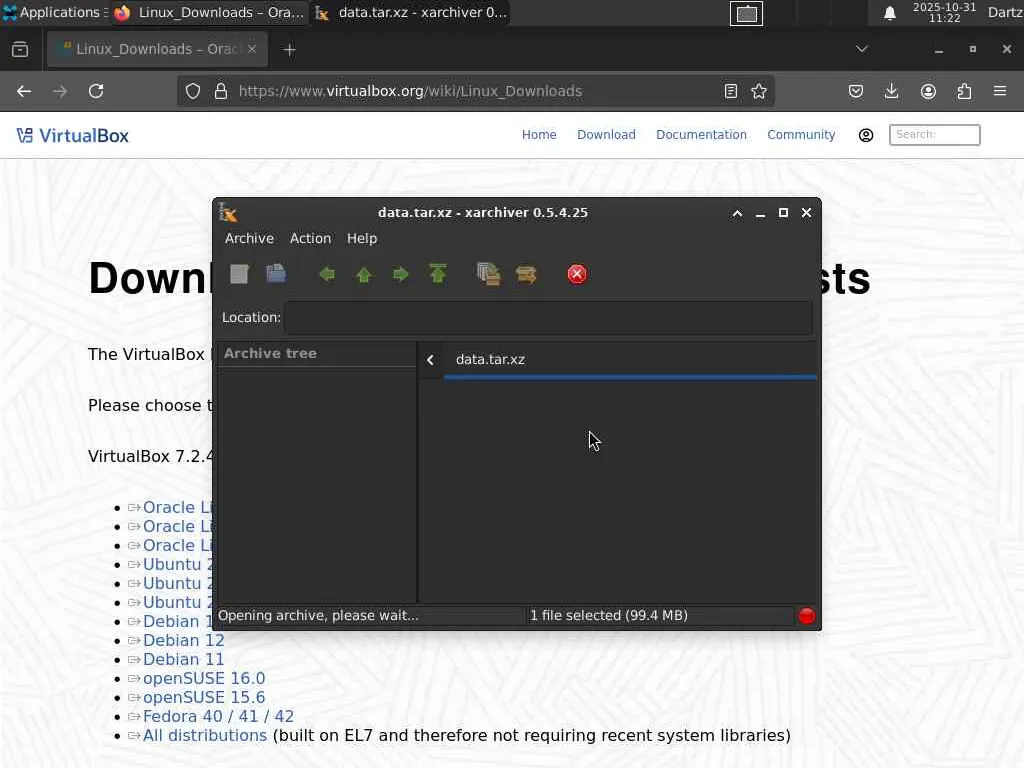Click the workspace switcher in top panel
The image size is (1024, 768).
tap(746, 14)
